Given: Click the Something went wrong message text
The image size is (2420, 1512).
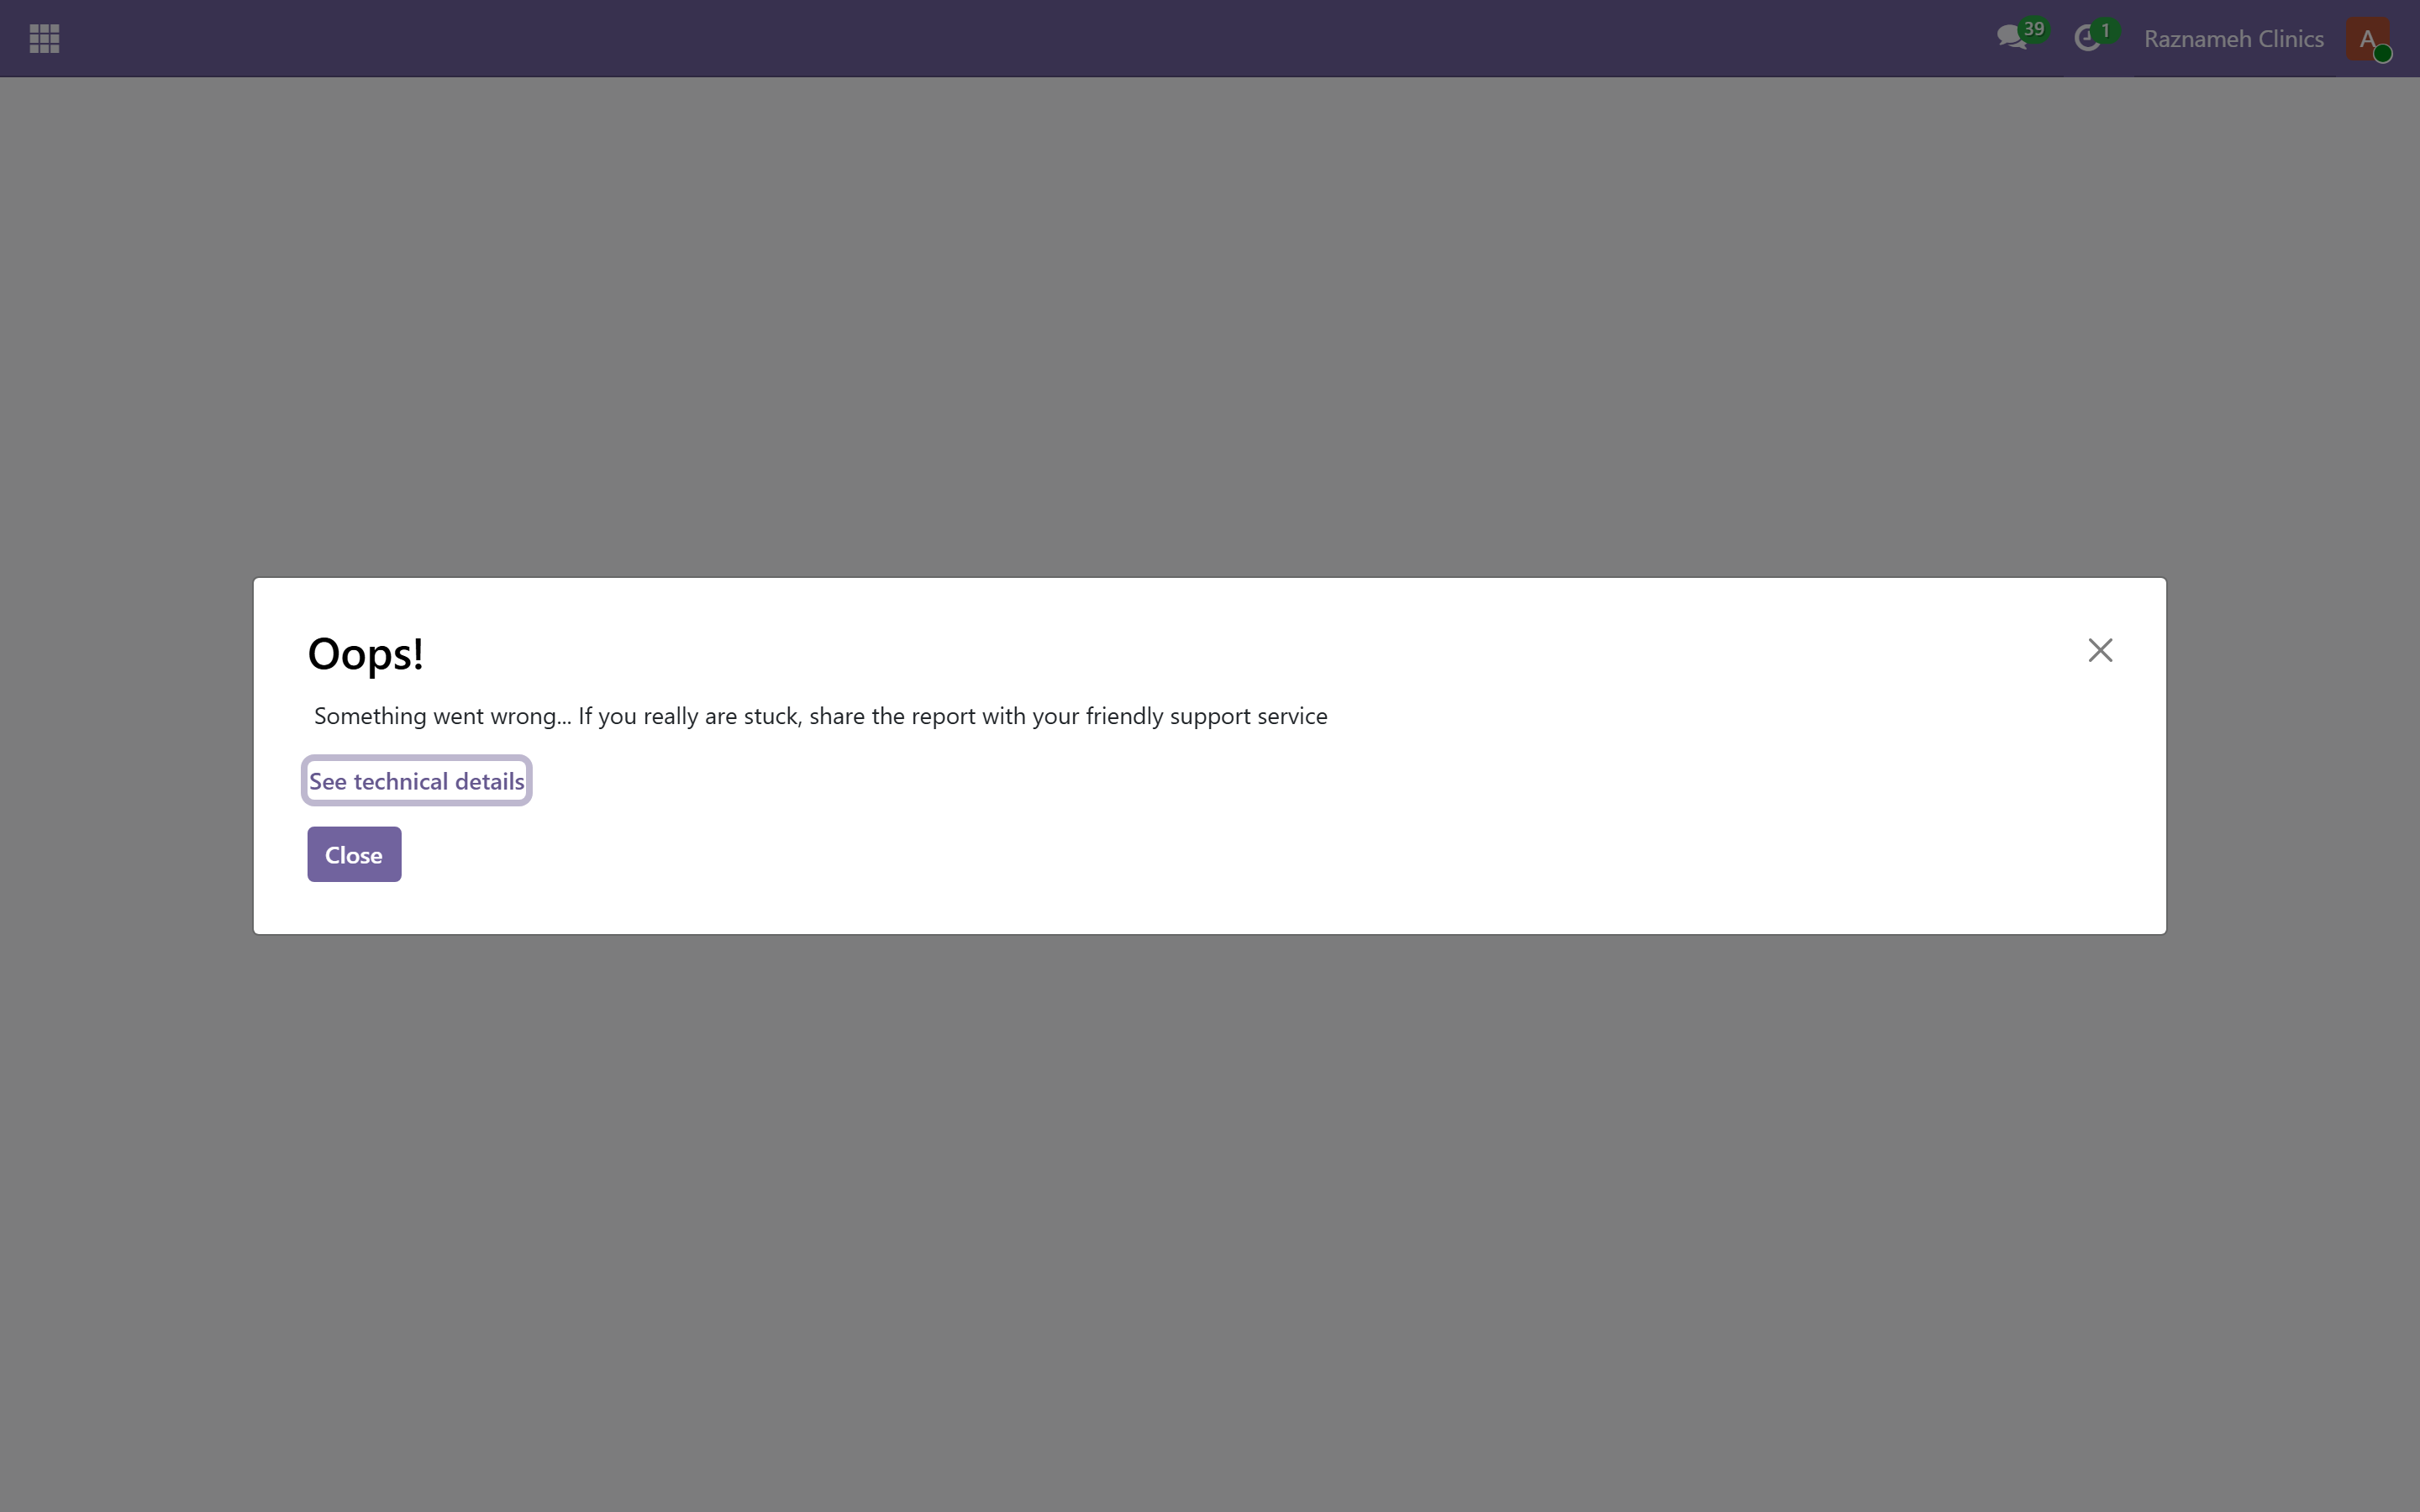Looking at the screenshot, I should pos(820,716).
